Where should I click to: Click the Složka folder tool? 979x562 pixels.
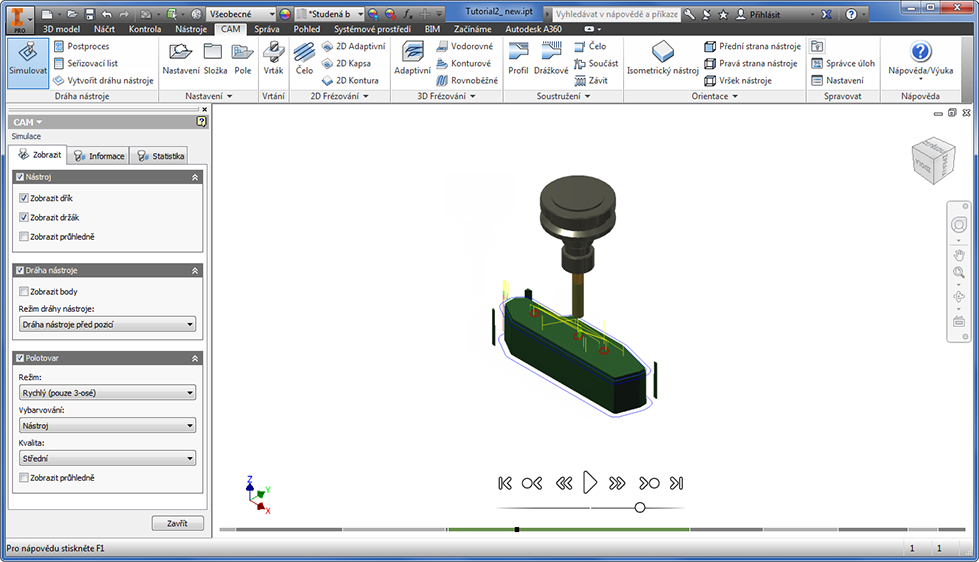point(215,59)
